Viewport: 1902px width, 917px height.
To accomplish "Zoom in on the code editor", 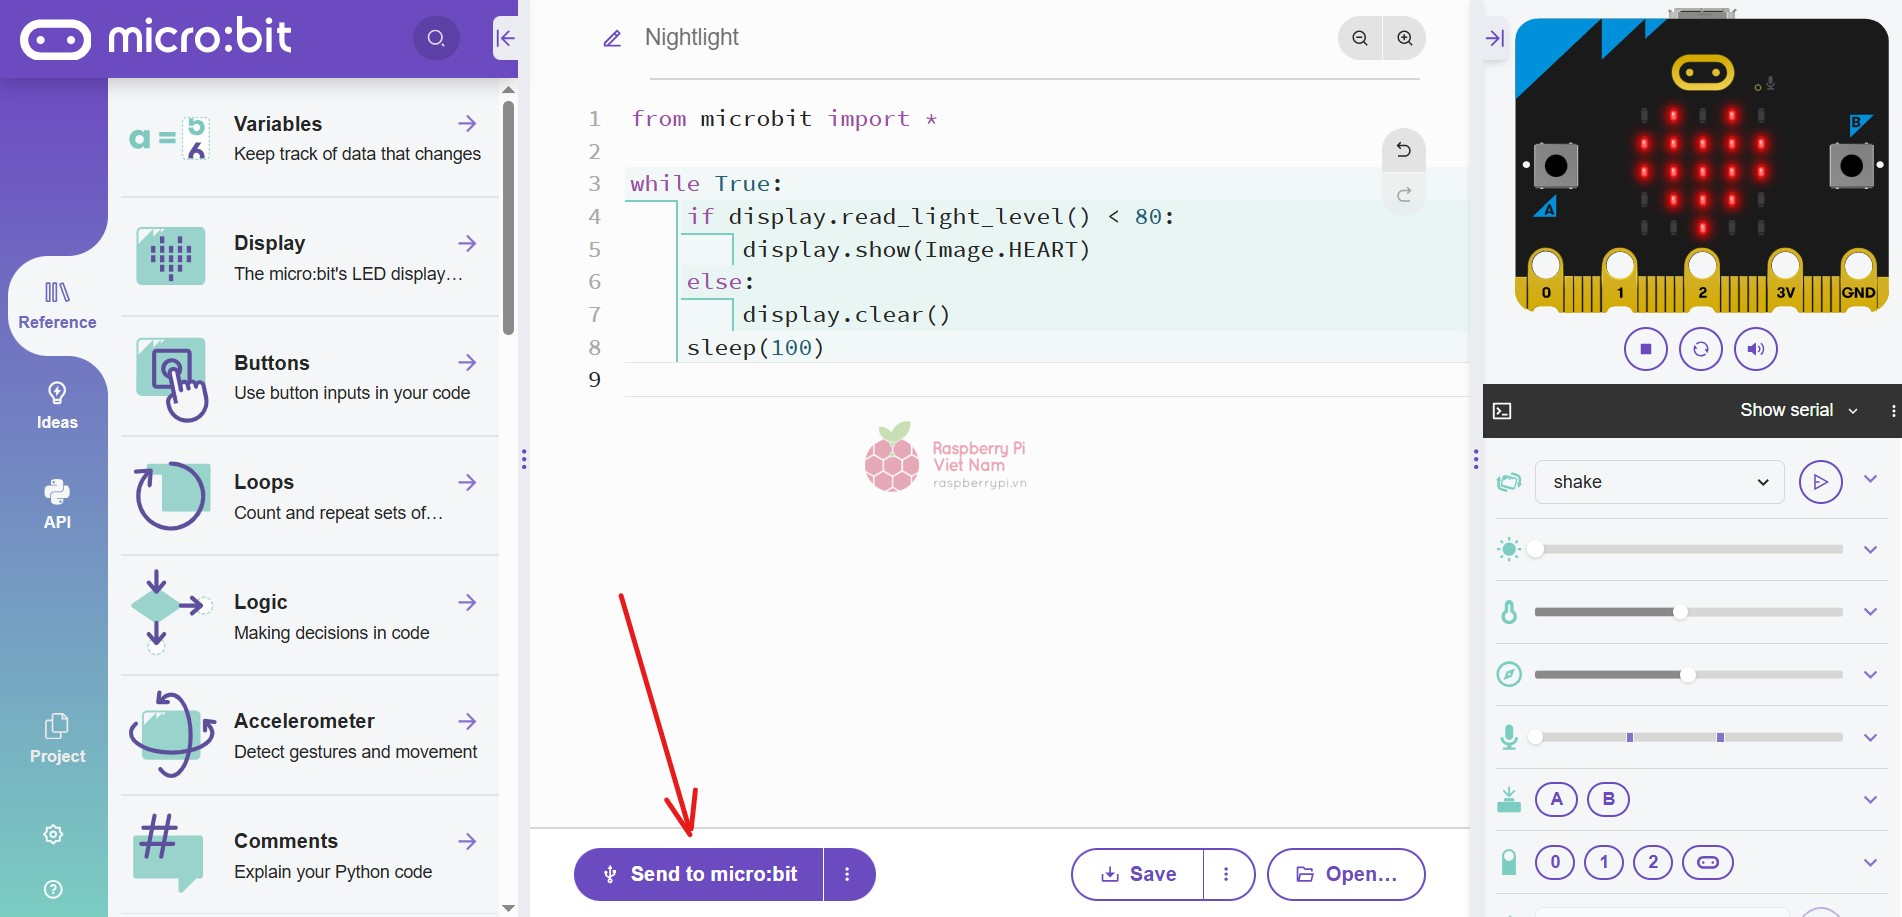I will tap(1404, 37).
